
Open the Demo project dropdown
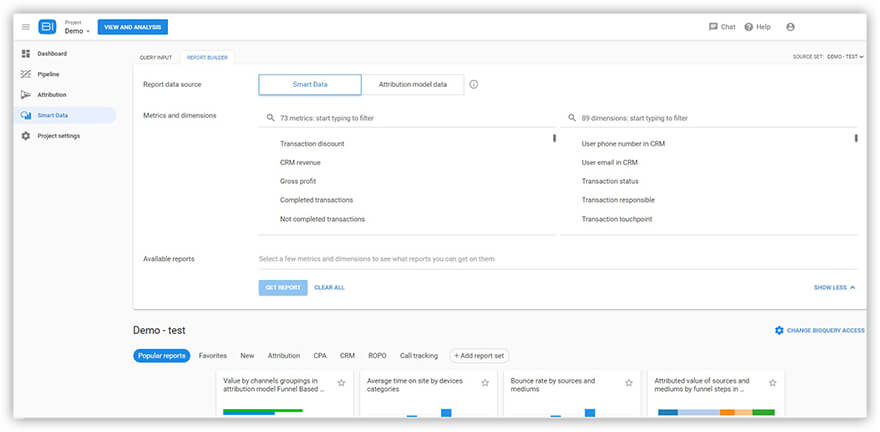coord(77,31)
